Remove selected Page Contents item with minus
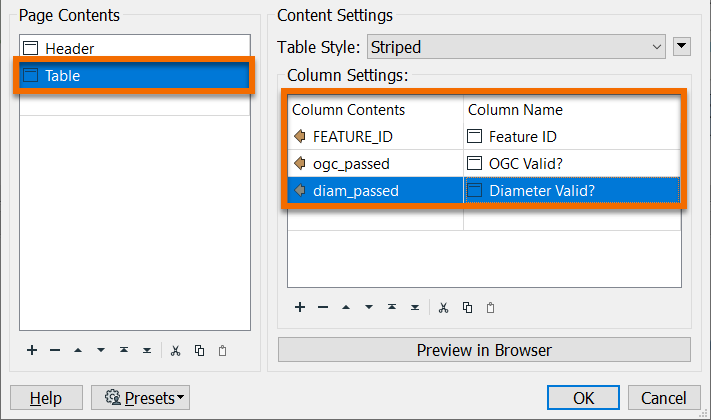This screenshot has width=711, height=420. [55, 350]
